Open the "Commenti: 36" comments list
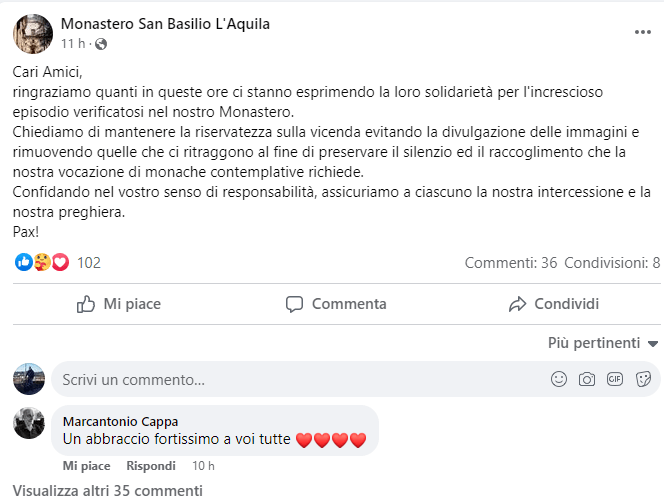 pos(510,263)
